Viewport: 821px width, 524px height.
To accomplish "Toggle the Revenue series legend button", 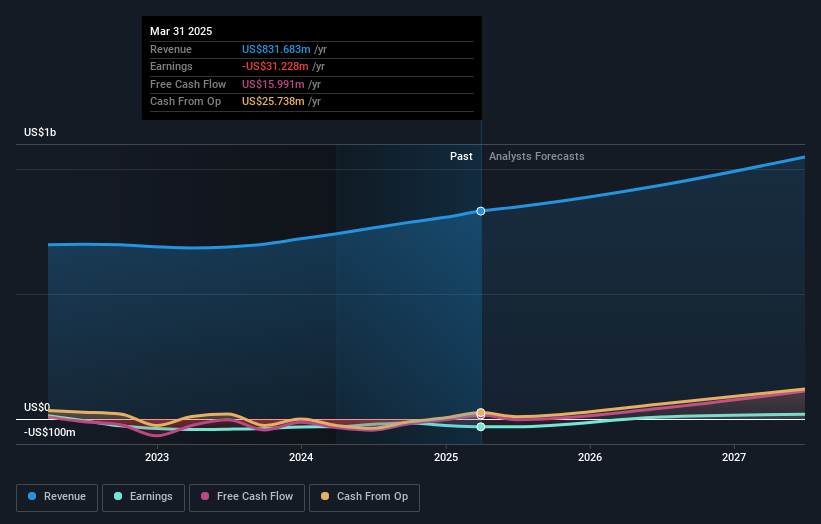I will (57, 497).
